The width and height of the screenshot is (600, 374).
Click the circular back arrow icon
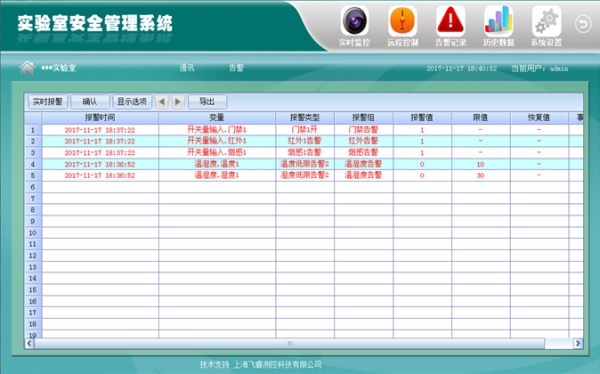click(x=583, y=24)
